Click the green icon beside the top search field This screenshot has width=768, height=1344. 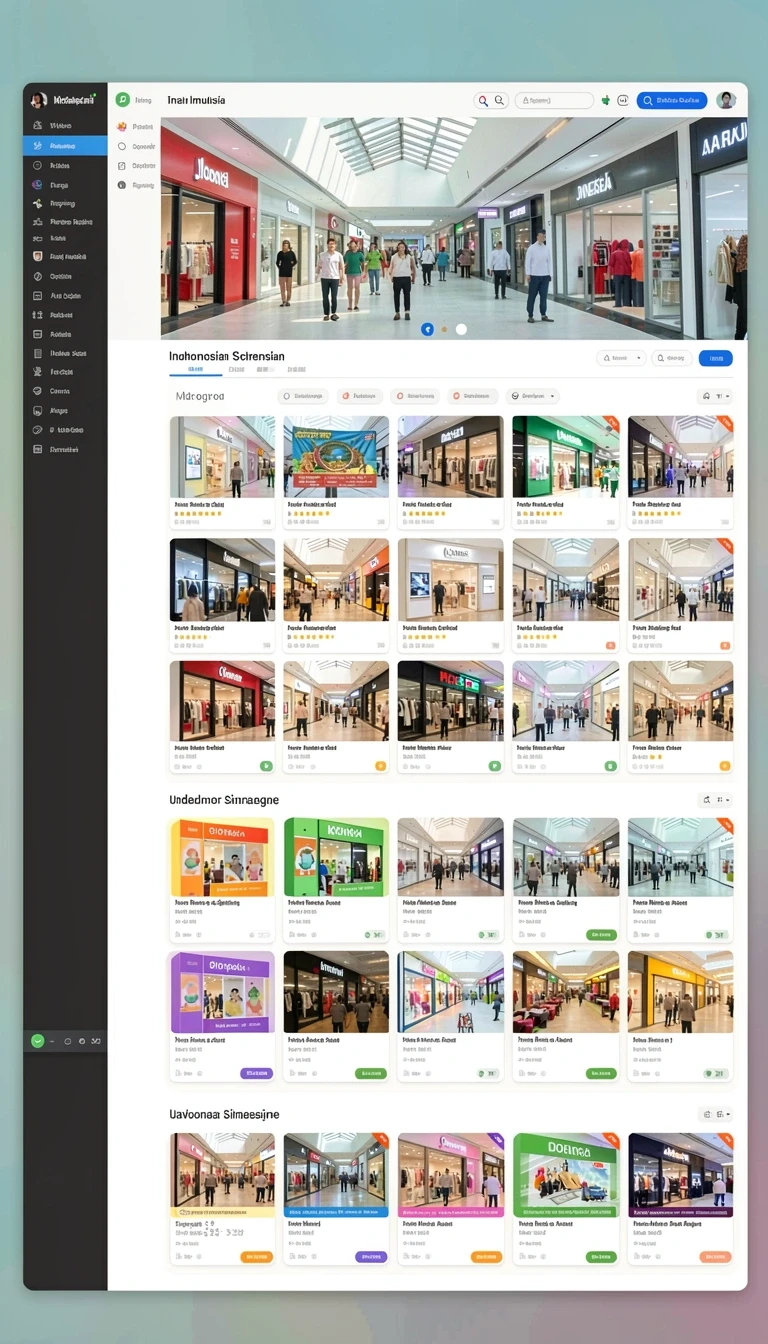[605, 100]
